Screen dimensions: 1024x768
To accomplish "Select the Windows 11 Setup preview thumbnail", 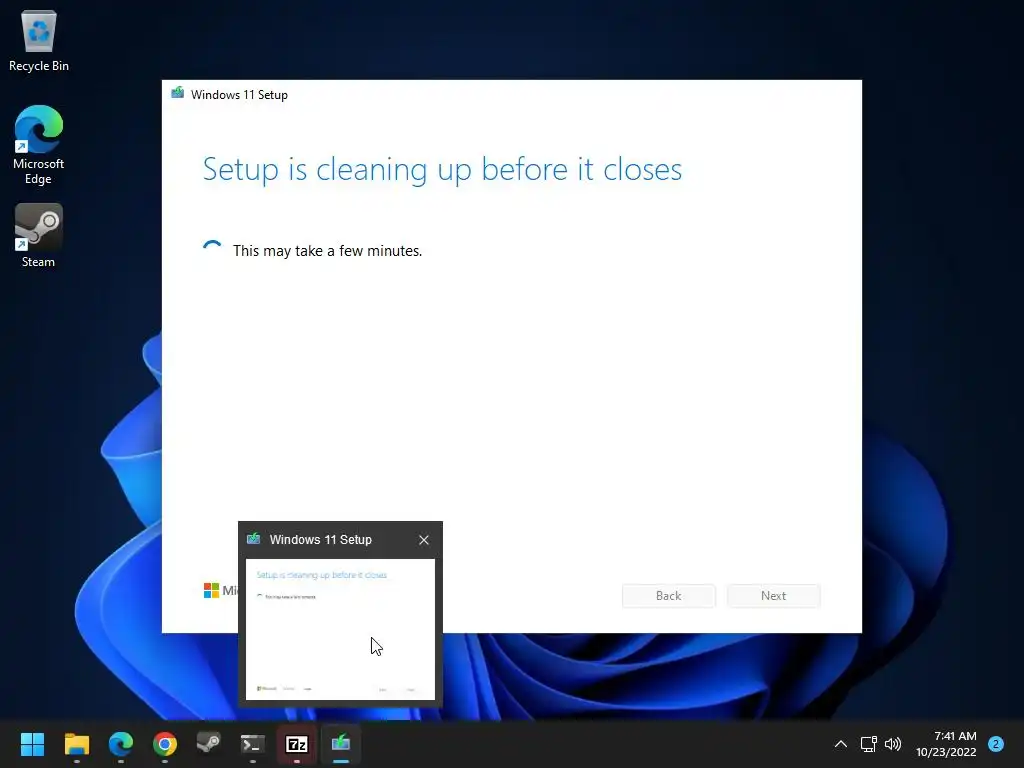I will tap(340, 630).
